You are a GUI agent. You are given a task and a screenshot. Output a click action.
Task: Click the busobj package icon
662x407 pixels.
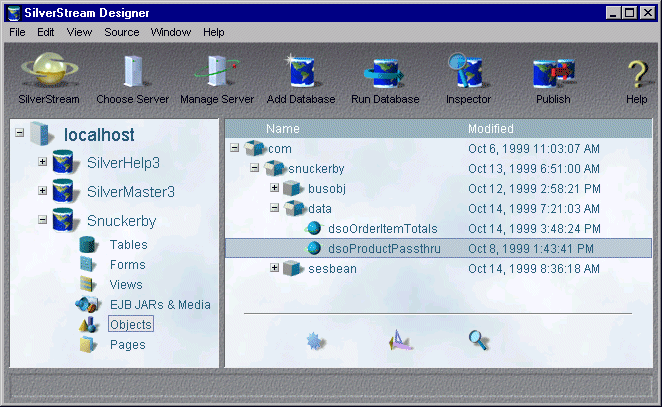pos(293,188)
